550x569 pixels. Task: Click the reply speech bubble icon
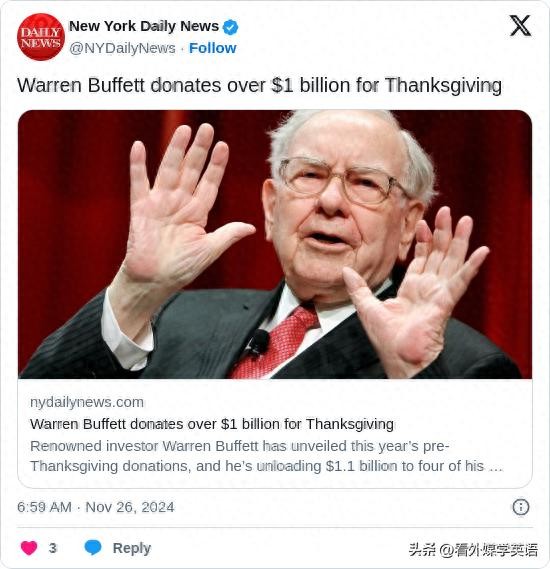(x=93, y=547)
